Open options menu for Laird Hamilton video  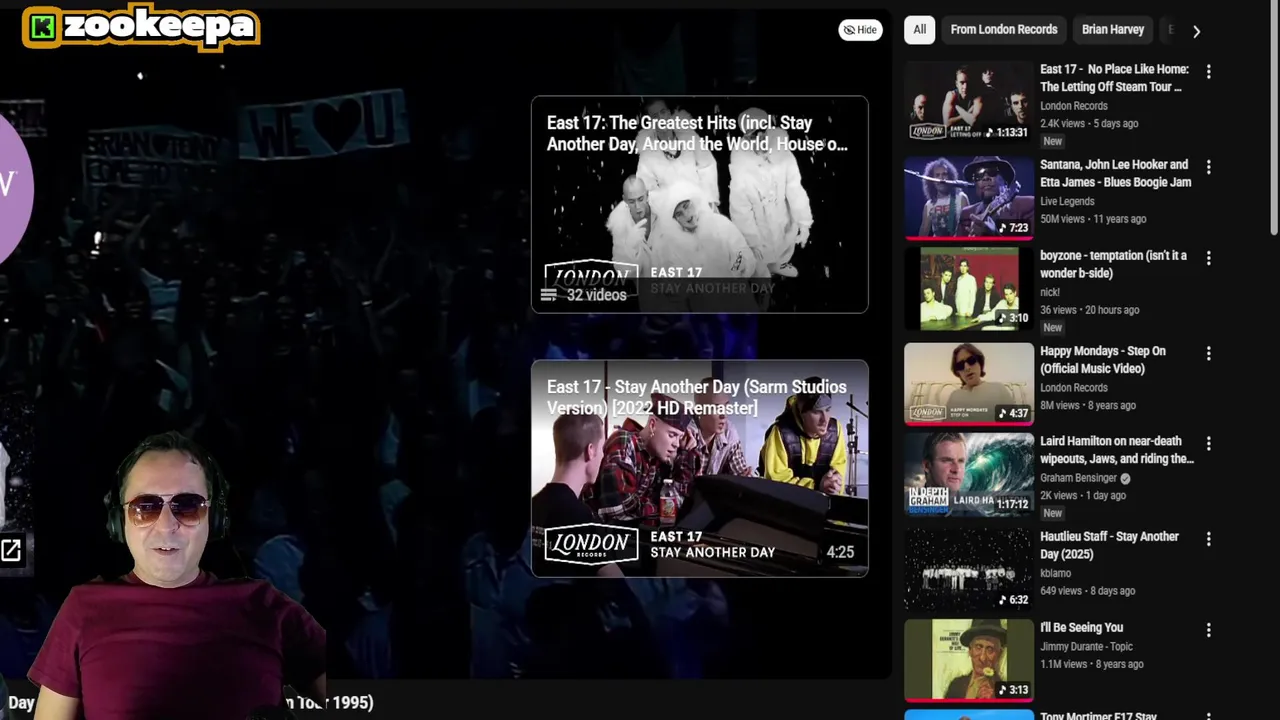pos(1208,444)
